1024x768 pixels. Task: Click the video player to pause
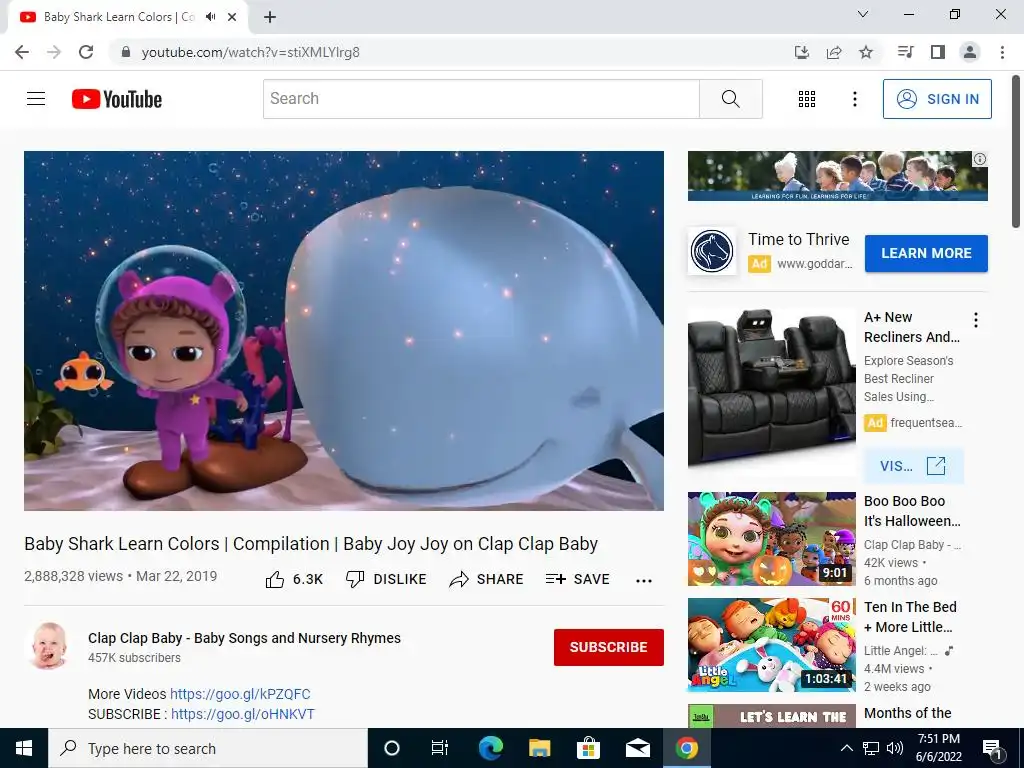(x=344, y=330)
